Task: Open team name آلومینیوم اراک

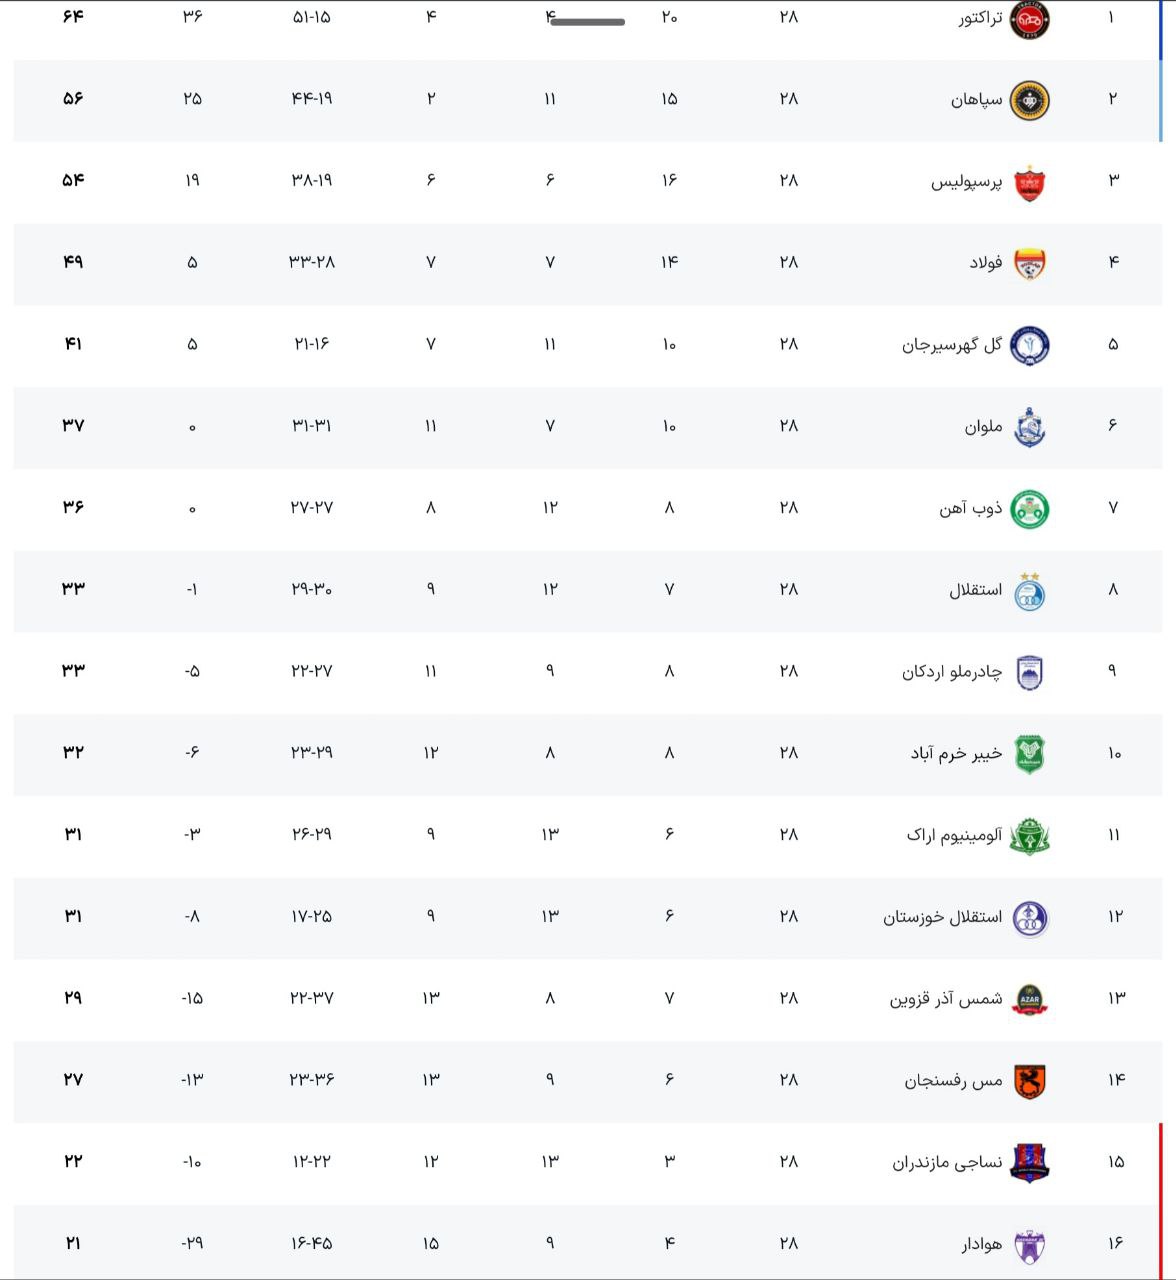Action: pos(954,835)
